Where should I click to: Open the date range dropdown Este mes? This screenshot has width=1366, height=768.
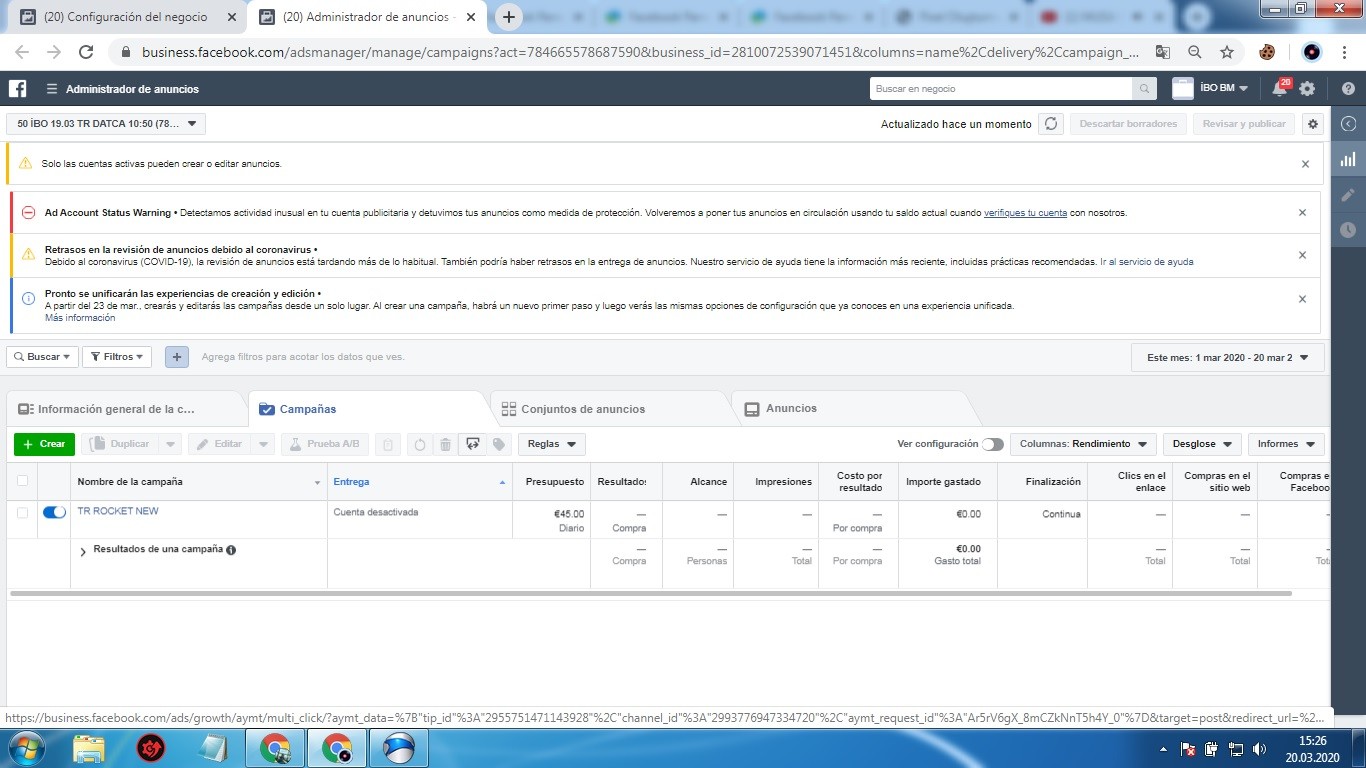tap(1228, 357)
